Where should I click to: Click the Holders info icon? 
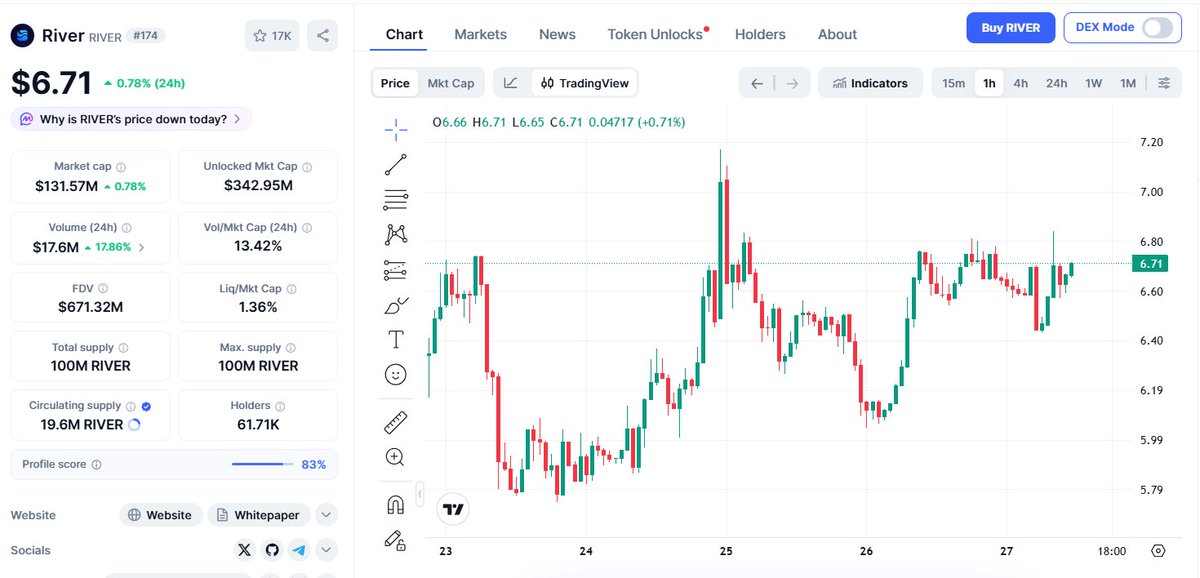[280, 406]
